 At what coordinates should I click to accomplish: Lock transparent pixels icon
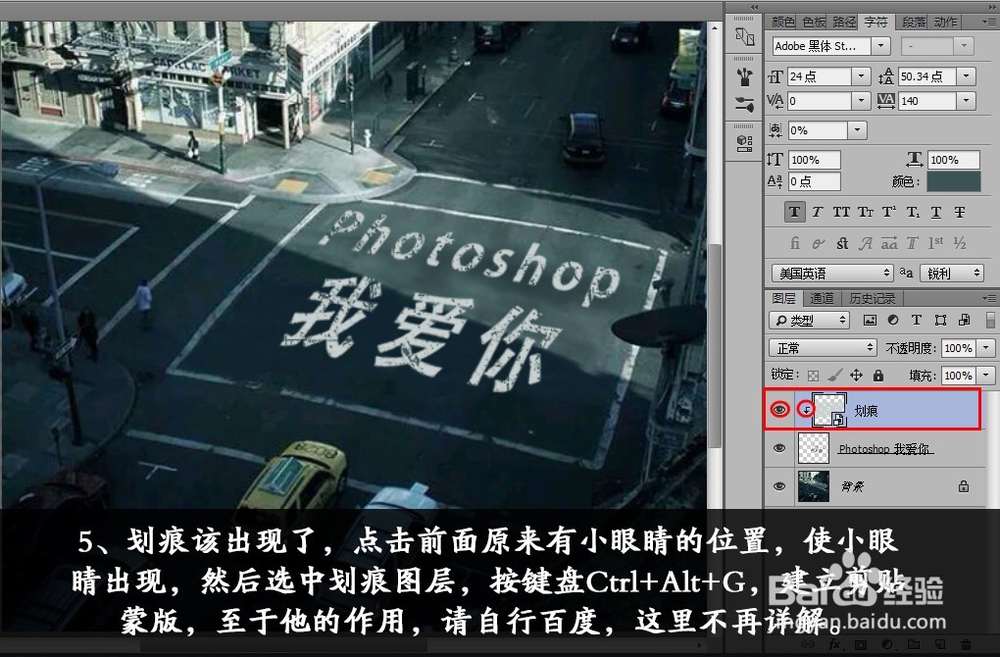pos(813,376)
